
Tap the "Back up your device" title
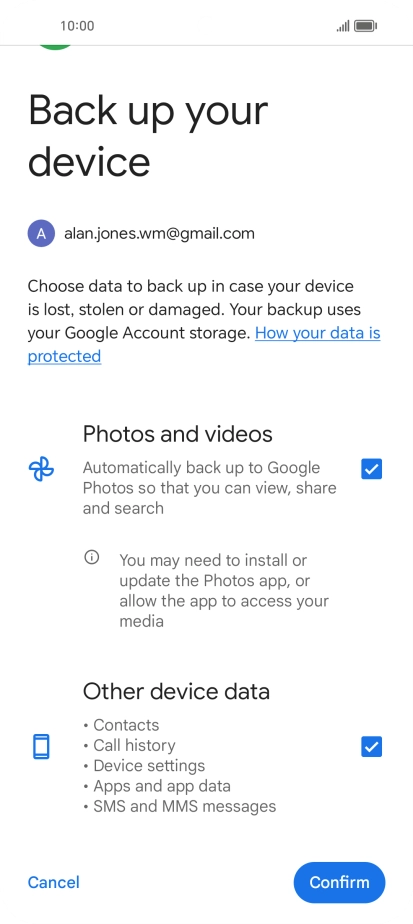pos(148,136)
